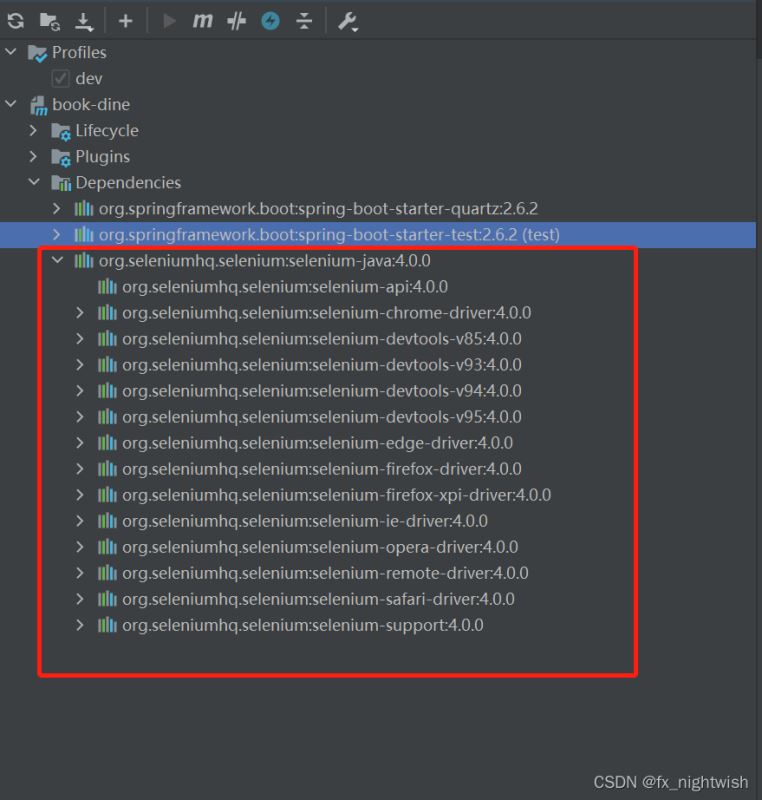Select spring-boot-starter-test:2.6.2 (test) text

329,235
